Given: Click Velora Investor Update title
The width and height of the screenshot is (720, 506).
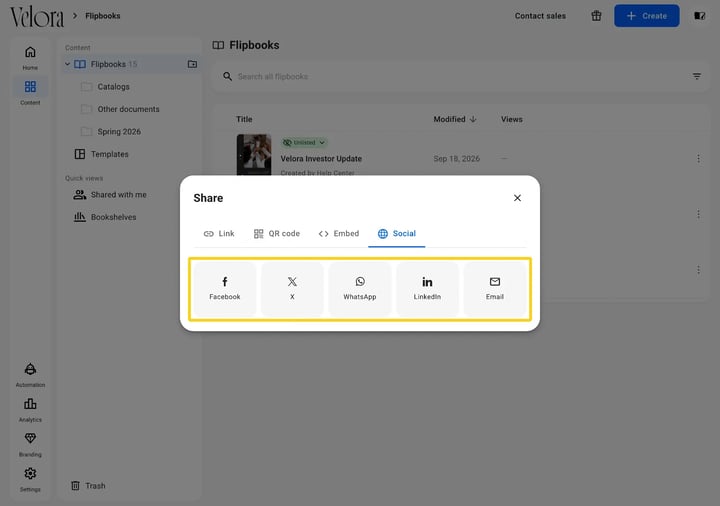Looking at the screenshot, I should point(321,158).
